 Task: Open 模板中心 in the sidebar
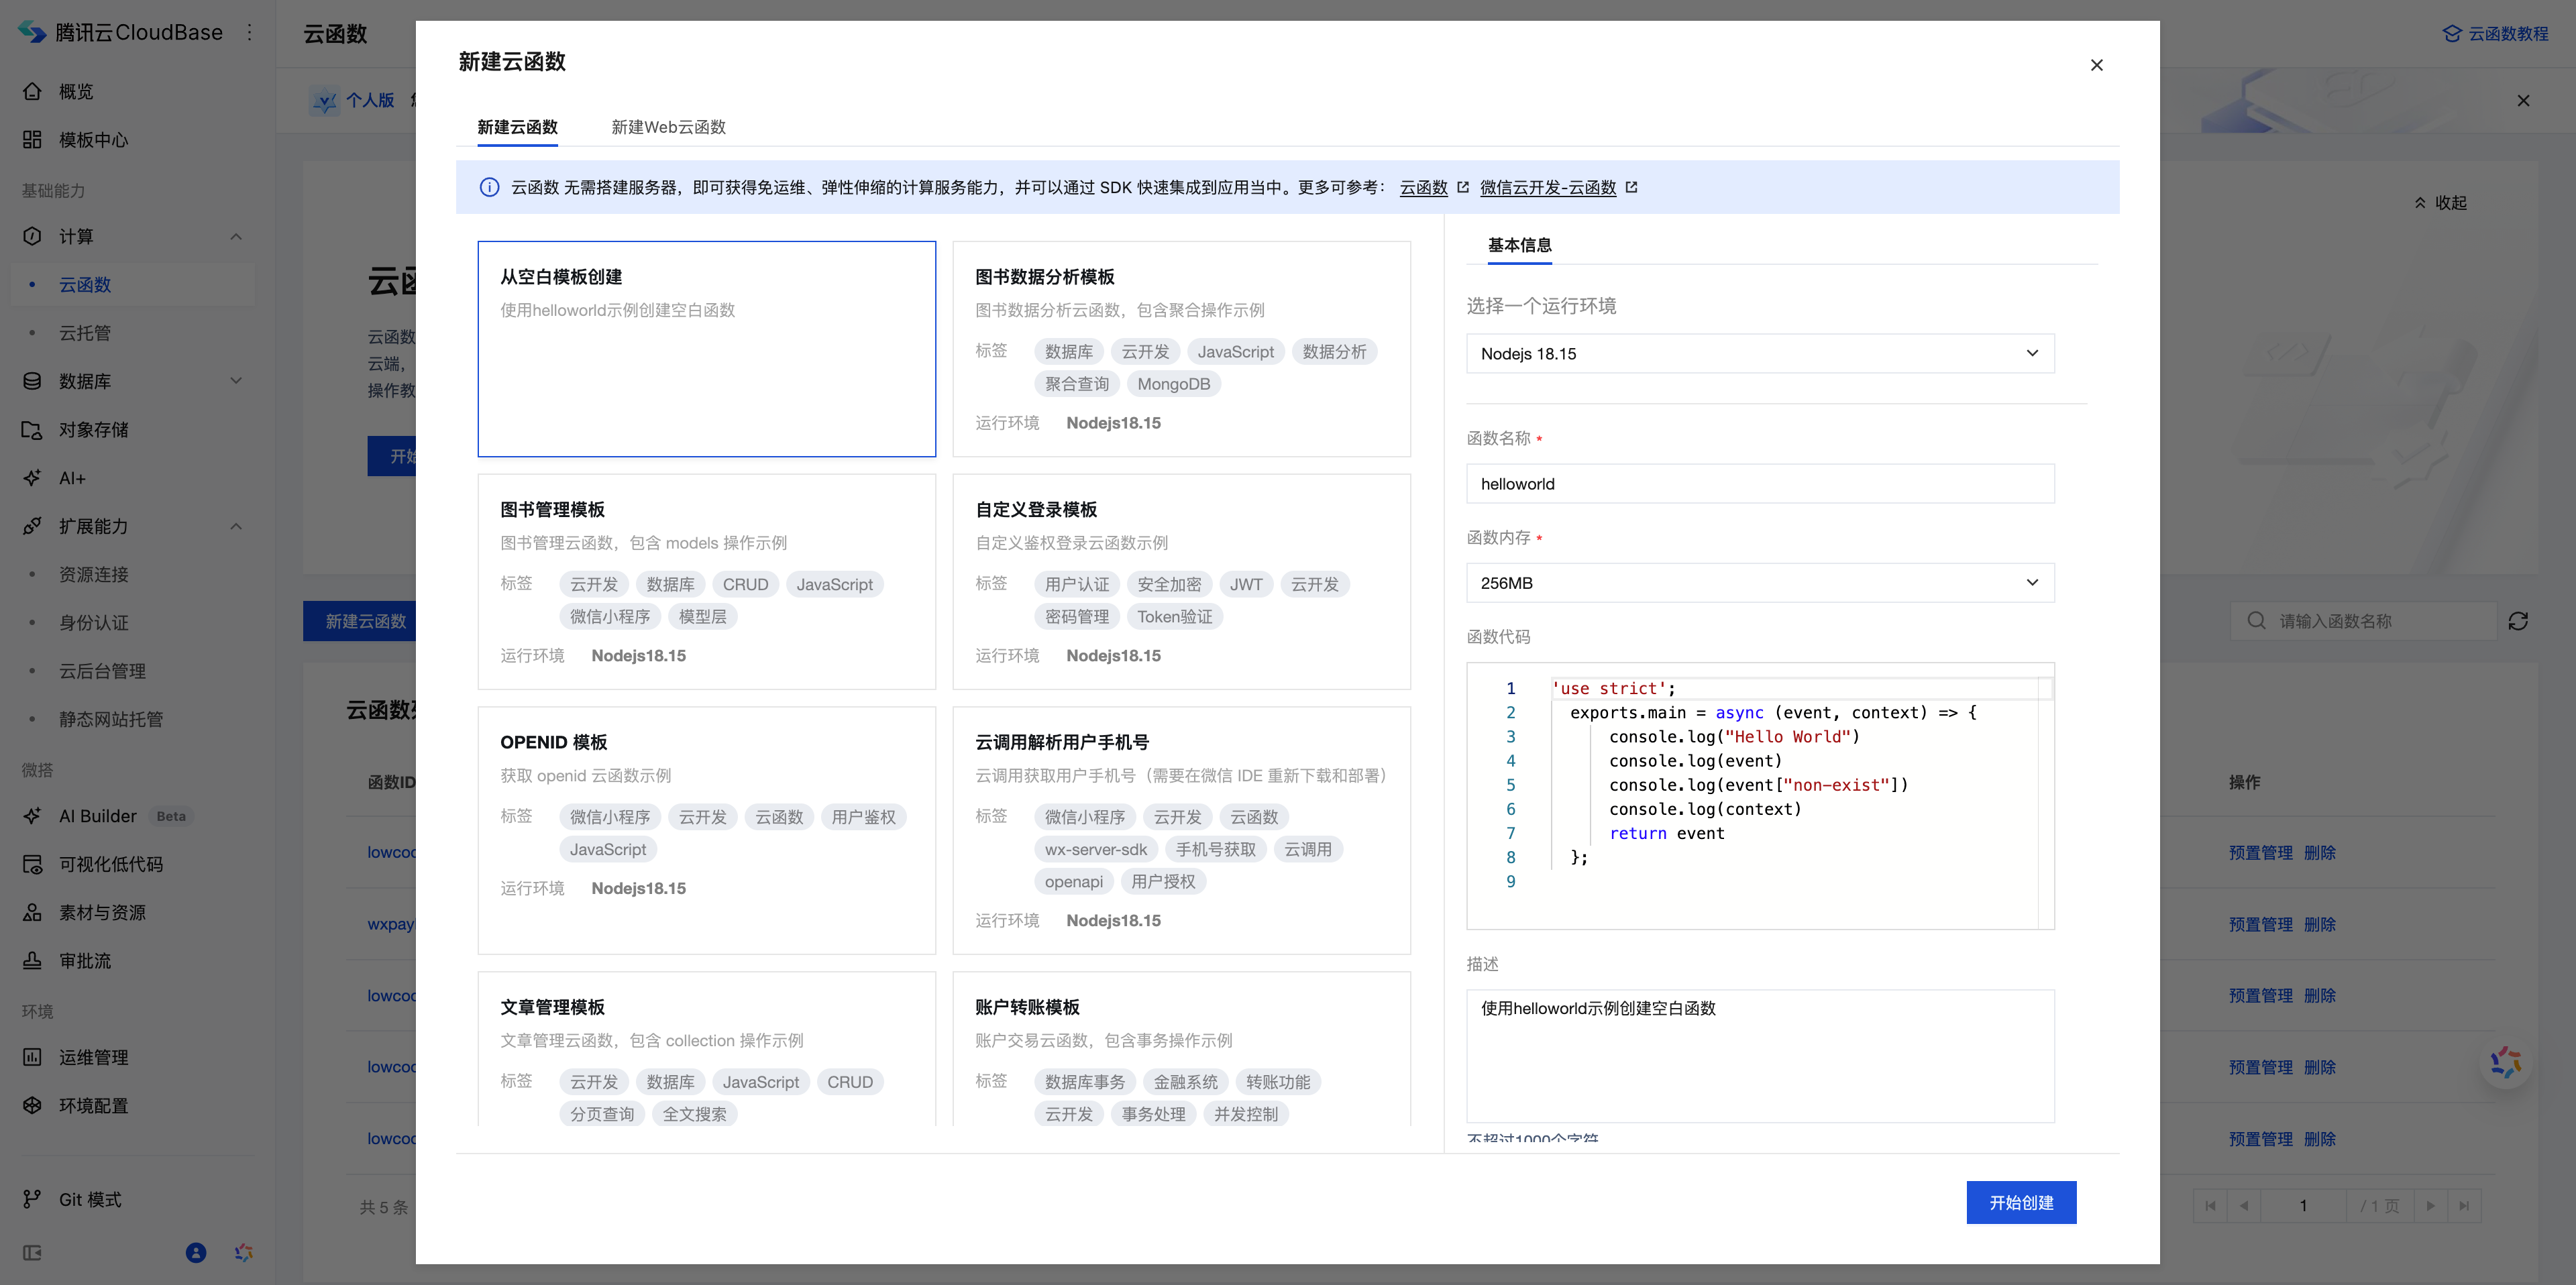pyautogui.click(x=93, y=139)
